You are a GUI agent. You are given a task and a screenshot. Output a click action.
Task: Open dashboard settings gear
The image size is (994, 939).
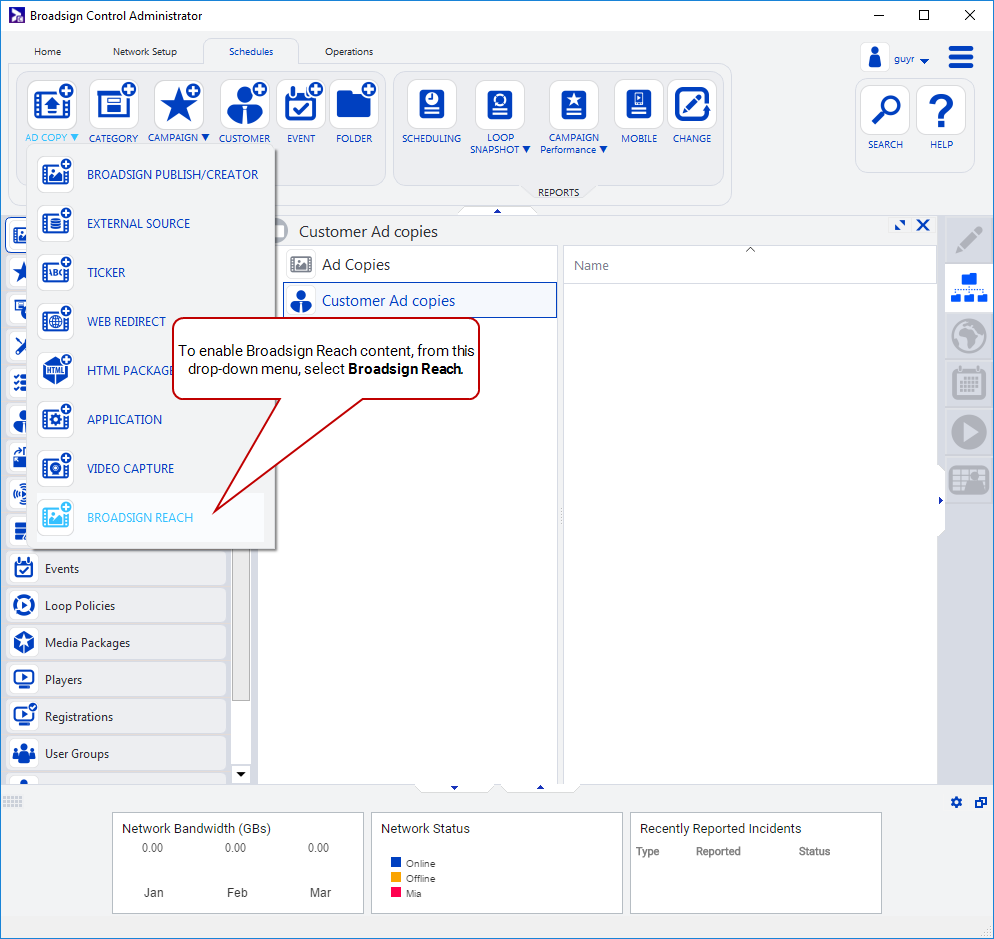click(x=957, y=803)
